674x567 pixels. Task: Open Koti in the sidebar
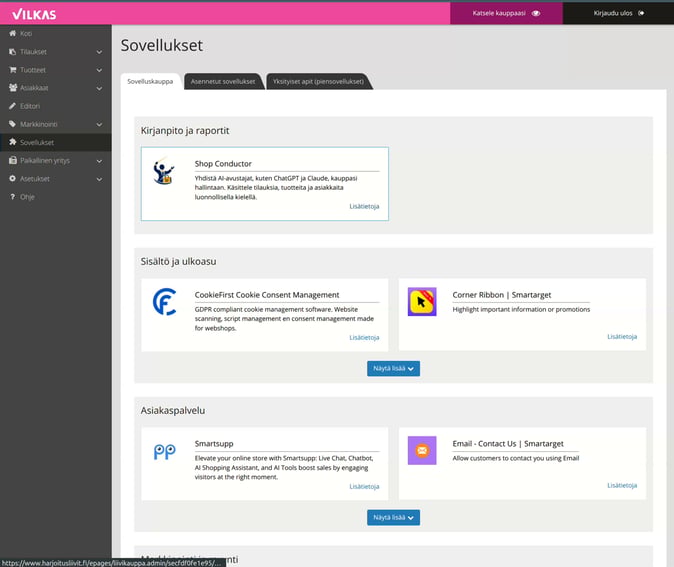coord(56,33)
